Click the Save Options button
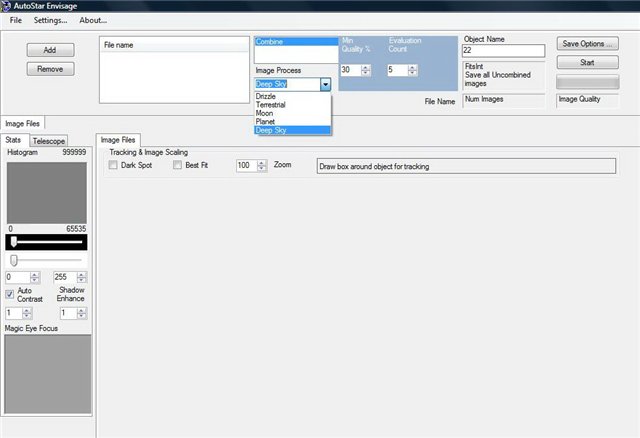This screenshot has width=640, height=438. point(588,44)
